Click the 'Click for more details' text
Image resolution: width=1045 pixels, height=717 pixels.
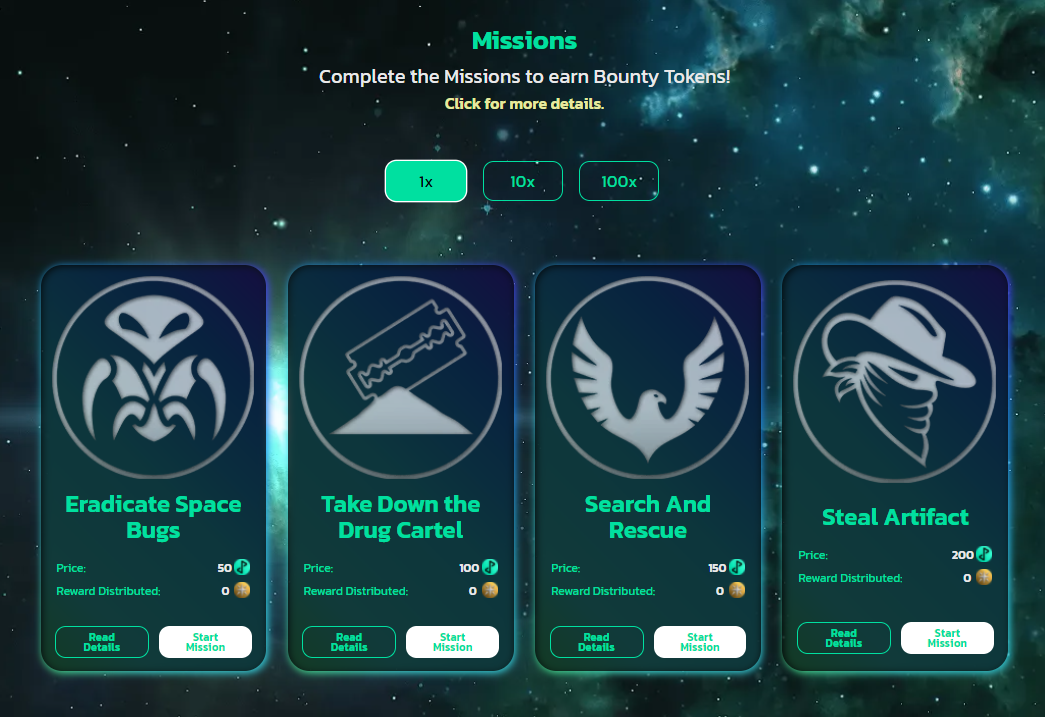click(x=524, y=104)
